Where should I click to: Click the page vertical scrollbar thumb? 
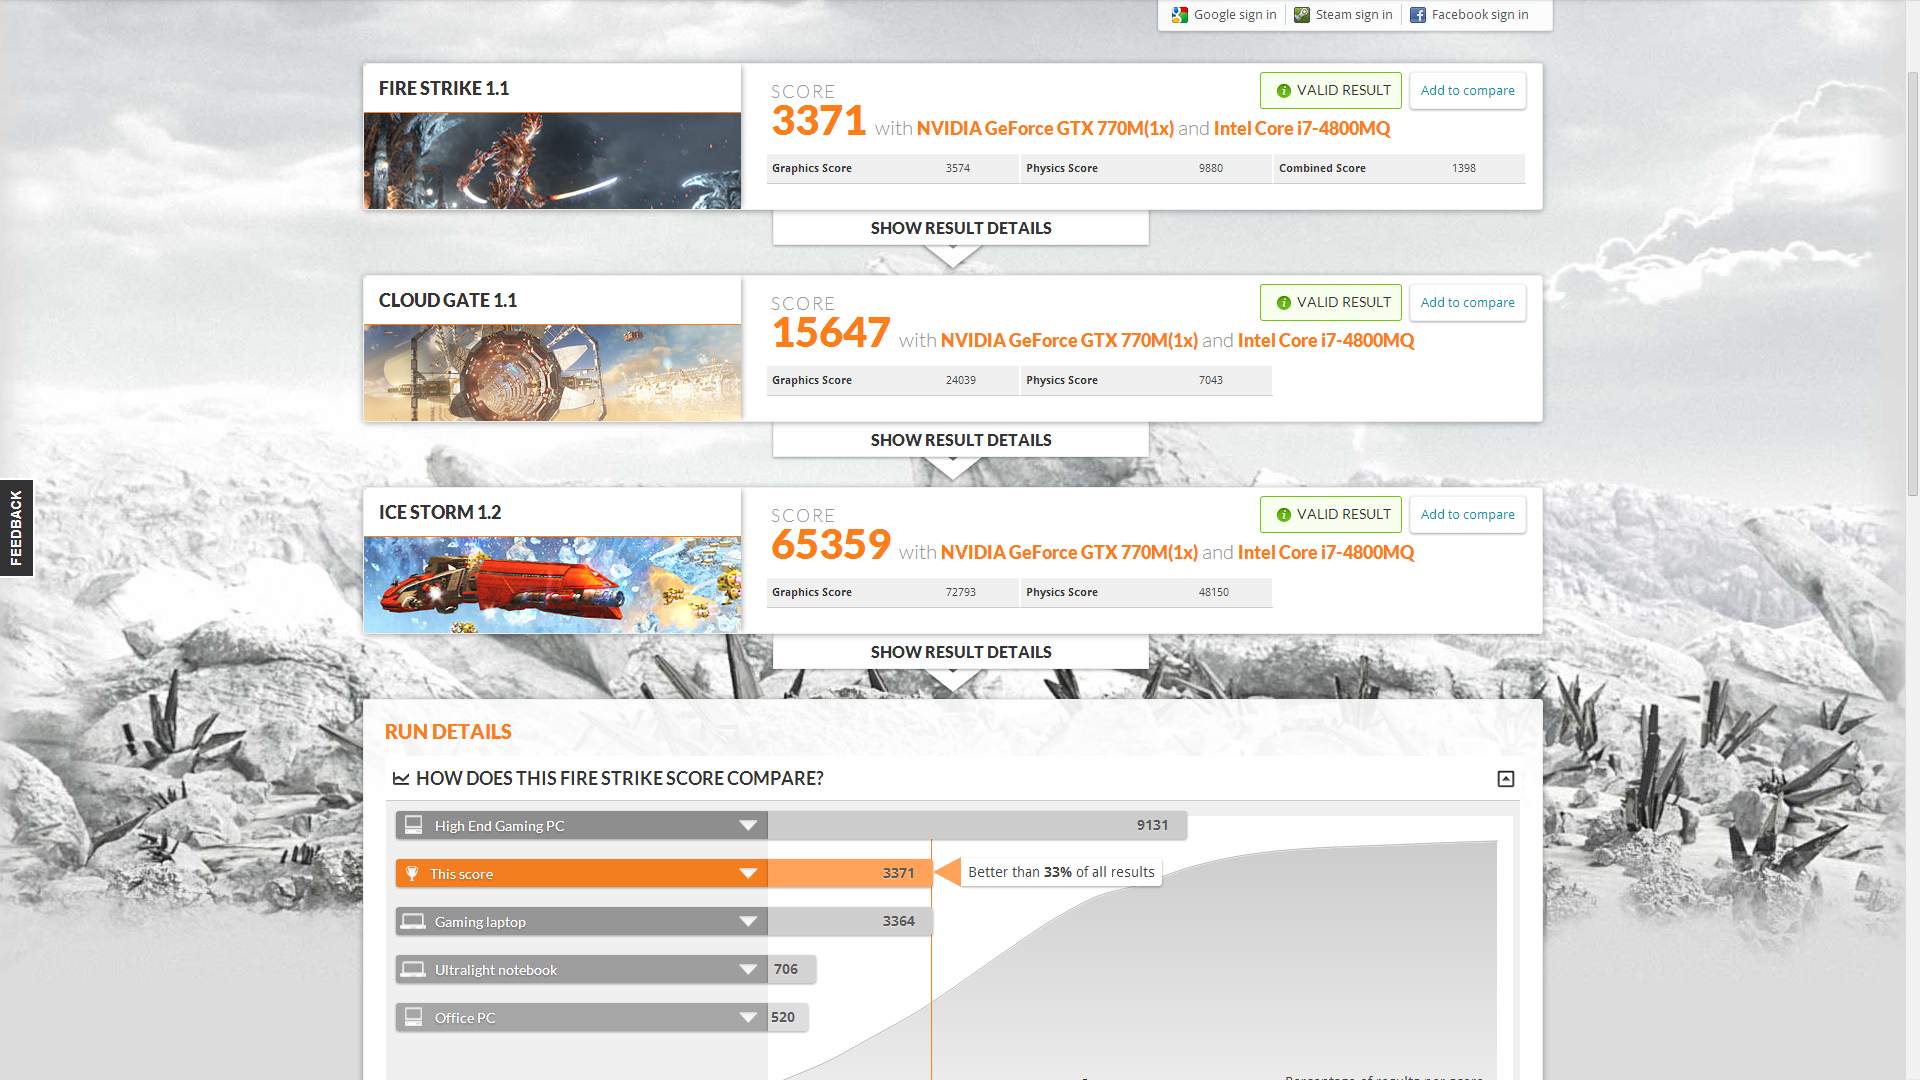[x=1912, y=284]
